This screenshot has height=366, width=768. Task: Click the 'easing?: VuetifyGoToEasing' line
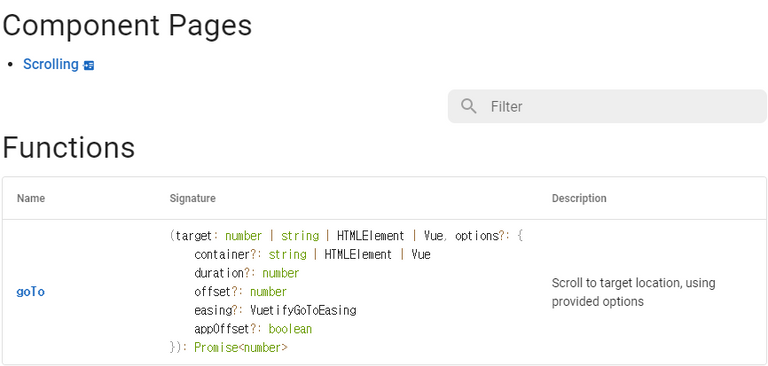click(x=275, y=311)
